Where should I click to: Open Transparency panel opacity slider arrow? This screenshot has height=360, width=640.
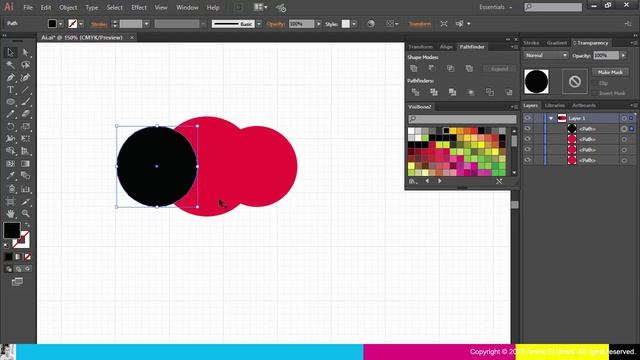[623, 55]
